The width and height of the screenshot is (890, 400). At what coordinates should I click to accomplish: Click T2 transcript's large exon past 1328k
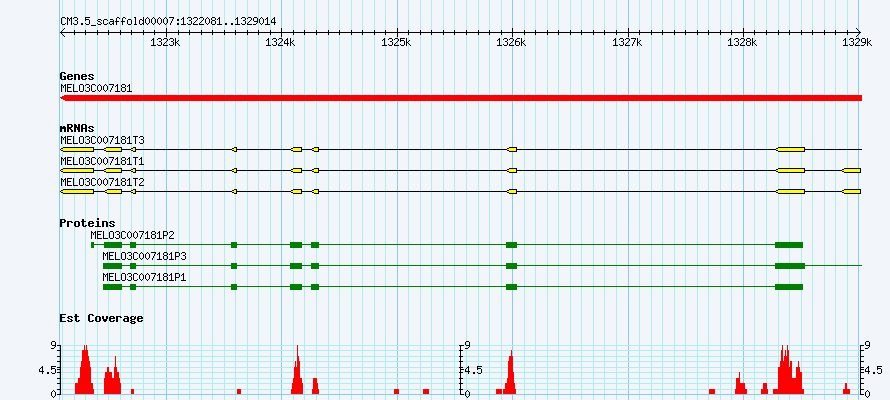(790, 192)
